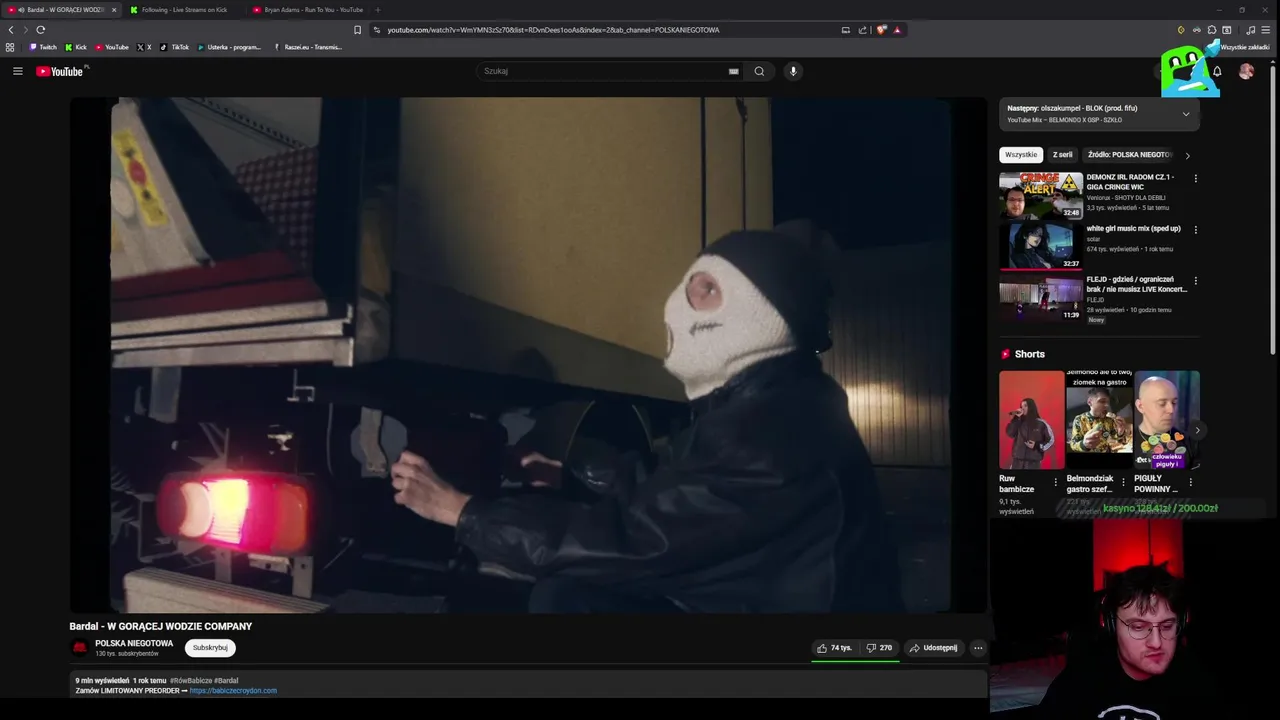Viewport: 1280px width, 720px height.
Task: Open DEMONZ IRL RADOM video thumbnail
Action: [x=1040, y=195]
